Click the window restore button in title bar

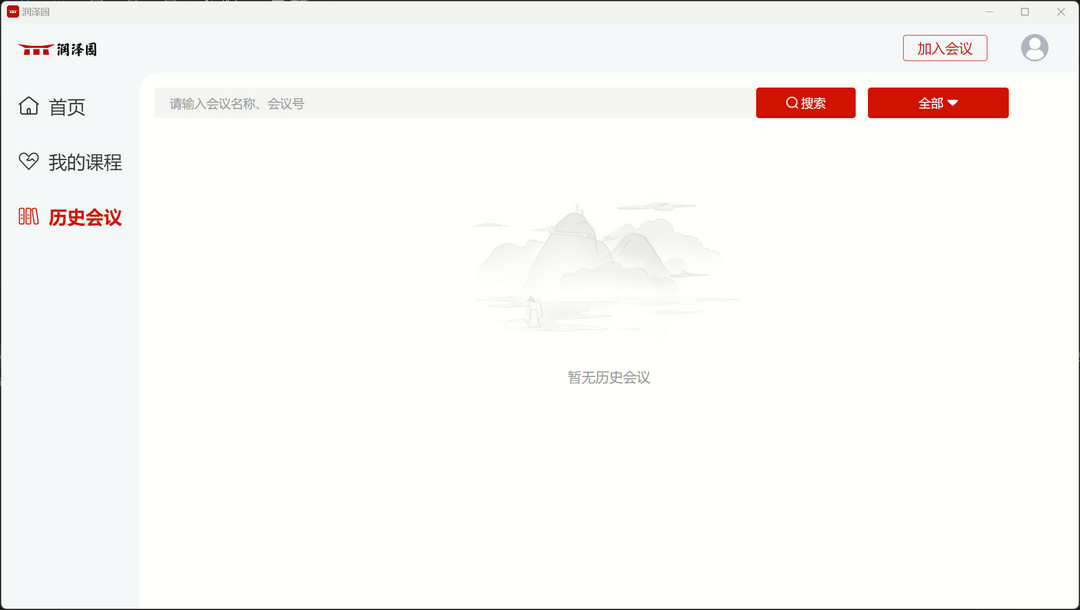(1023, 11)
